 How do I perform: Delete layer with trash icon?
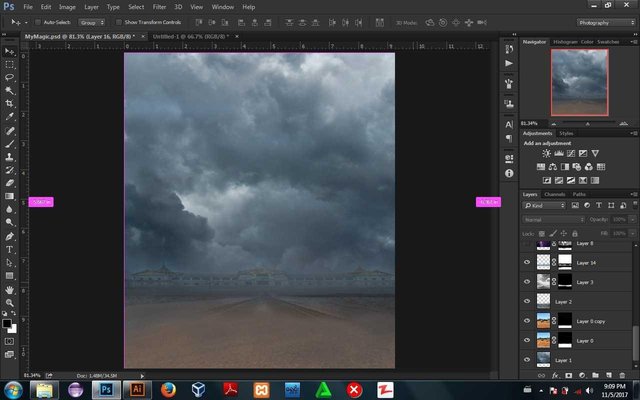pyautogui.click(x=622, y=375)
